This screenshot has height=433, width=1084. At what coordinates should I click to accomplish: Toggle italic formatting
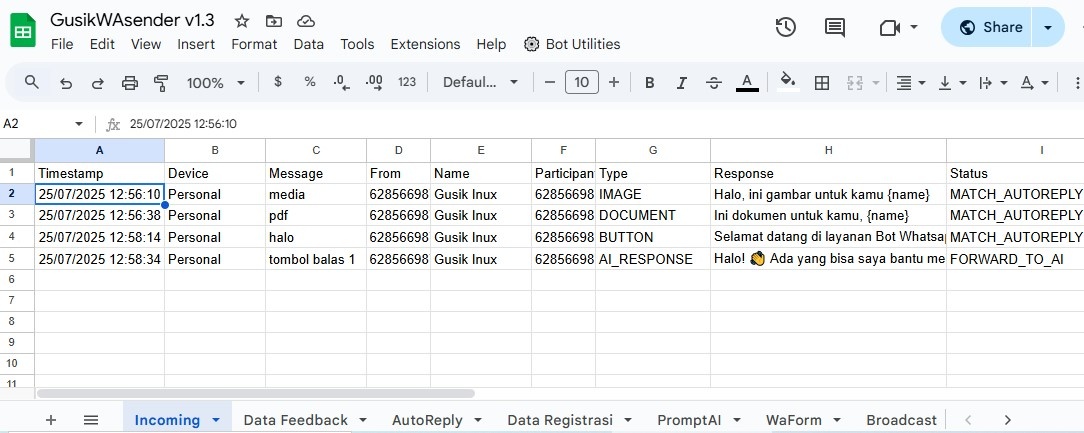pyautogui.click(x=682, y=83)
